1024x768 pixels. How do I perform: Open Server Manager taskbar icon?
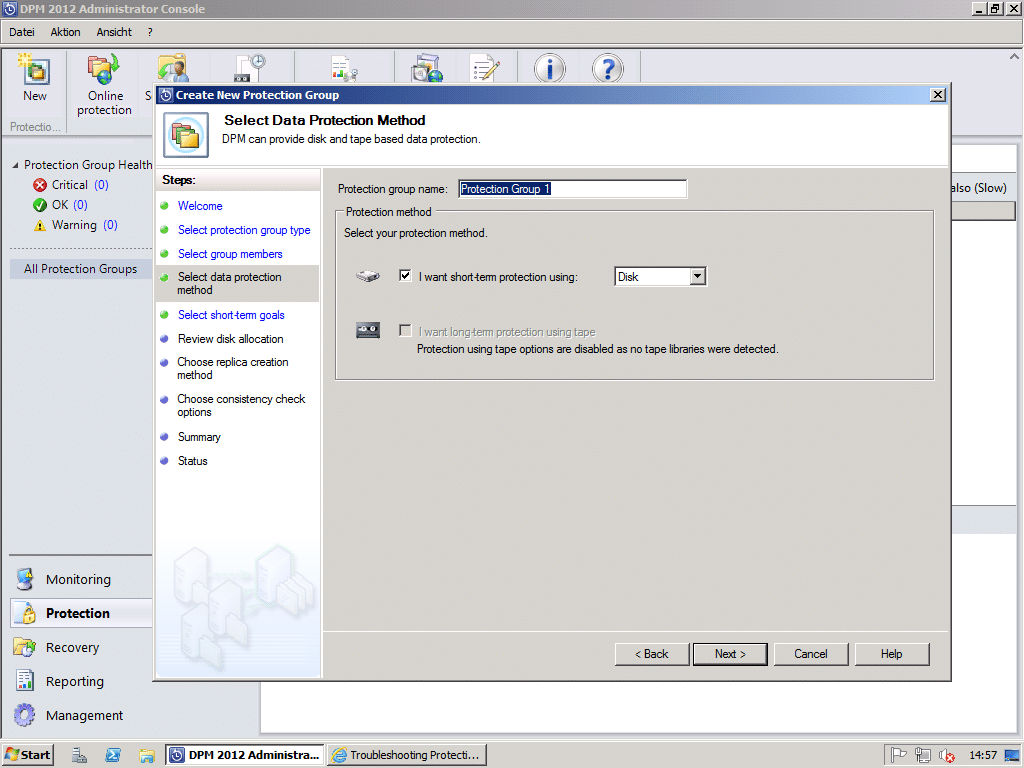79,755
